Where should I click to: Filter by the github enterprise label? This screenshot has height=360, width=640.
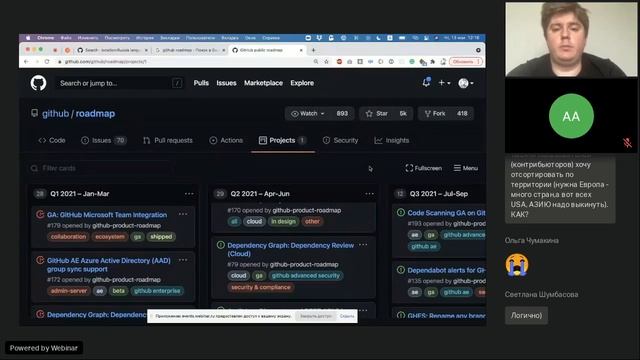pyautogui.click(x=157, y=291)
